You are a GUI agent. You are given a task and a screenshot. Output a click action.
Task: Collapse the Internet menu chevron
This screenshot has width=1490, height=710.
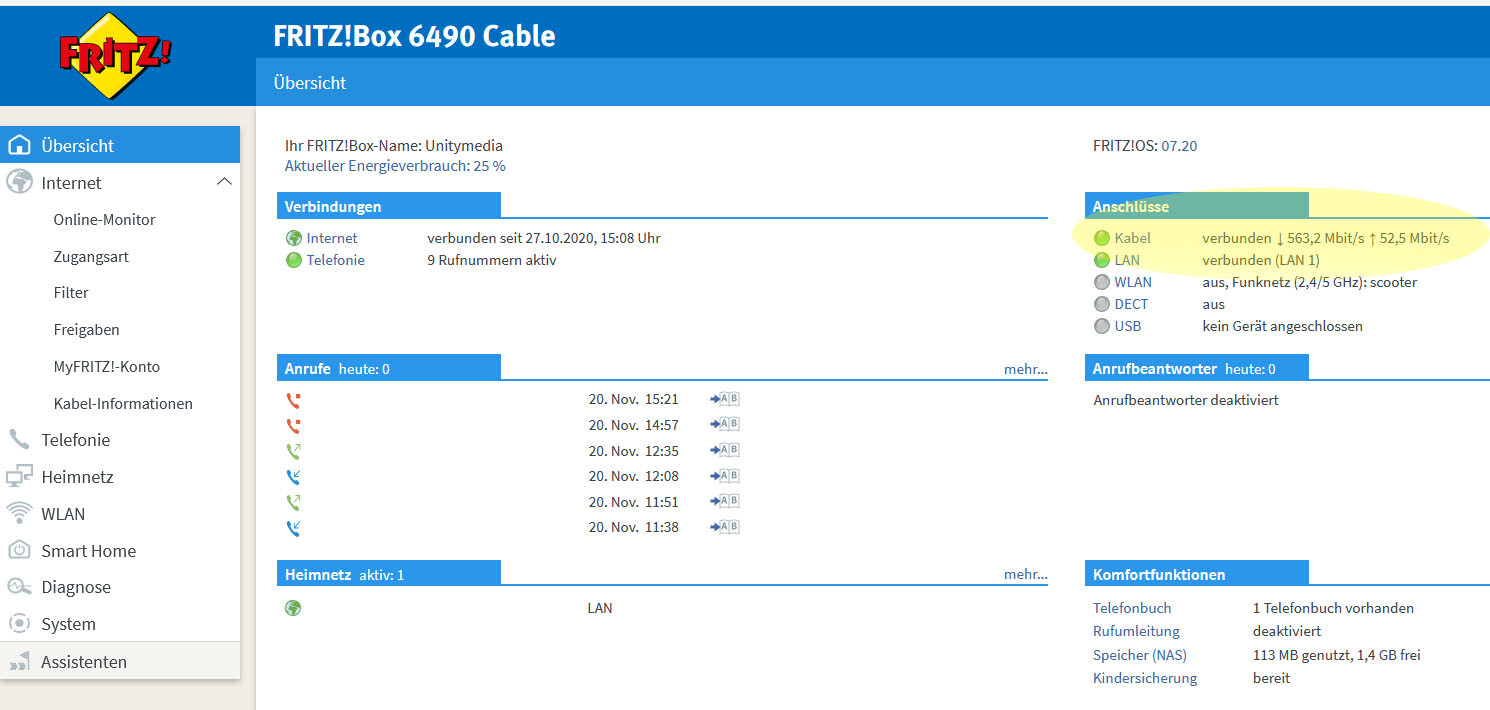224,182
